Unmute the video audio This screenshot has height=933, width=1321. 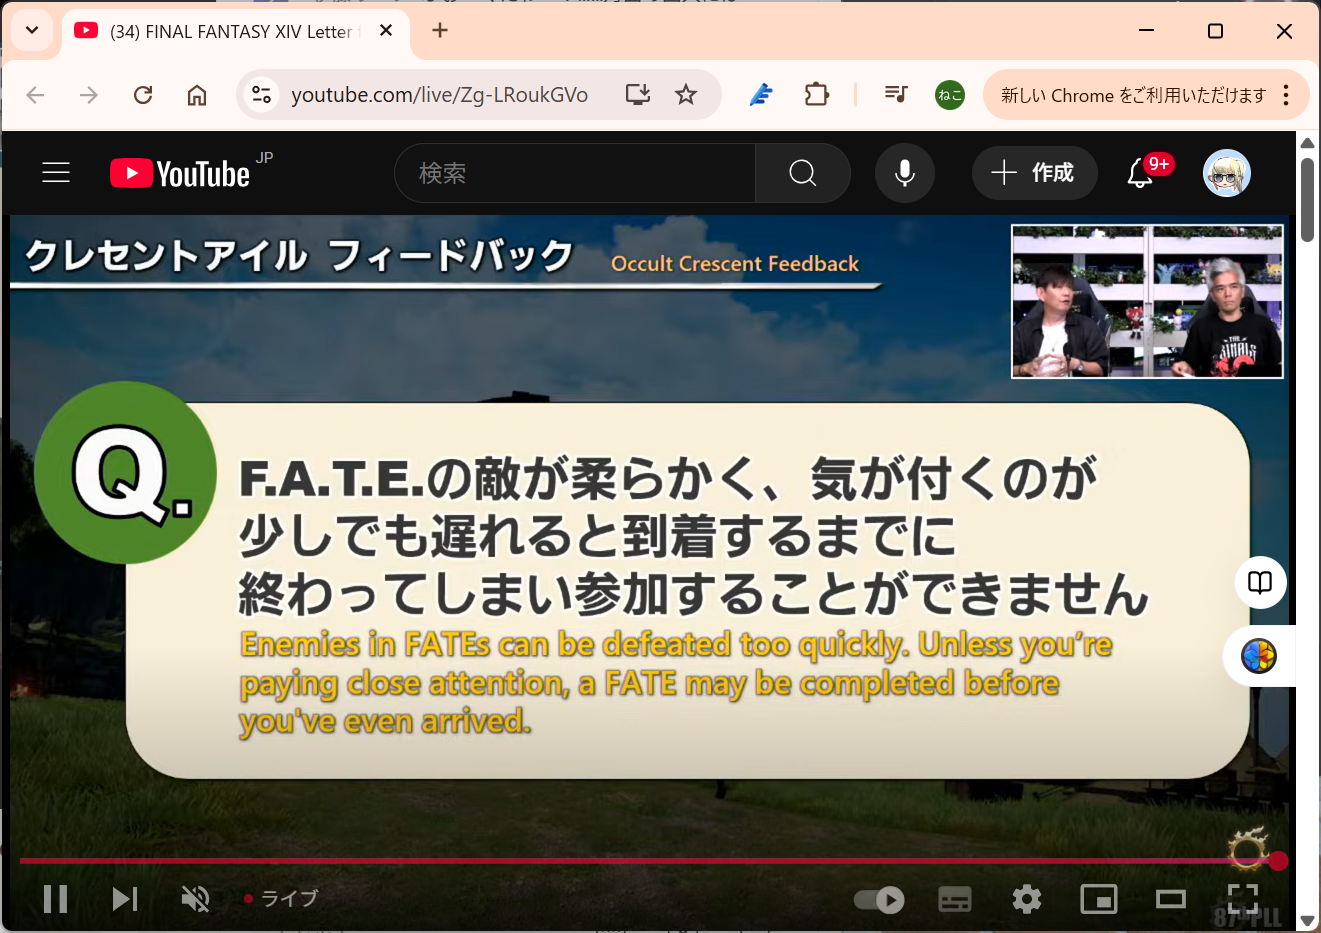(195, 899)
